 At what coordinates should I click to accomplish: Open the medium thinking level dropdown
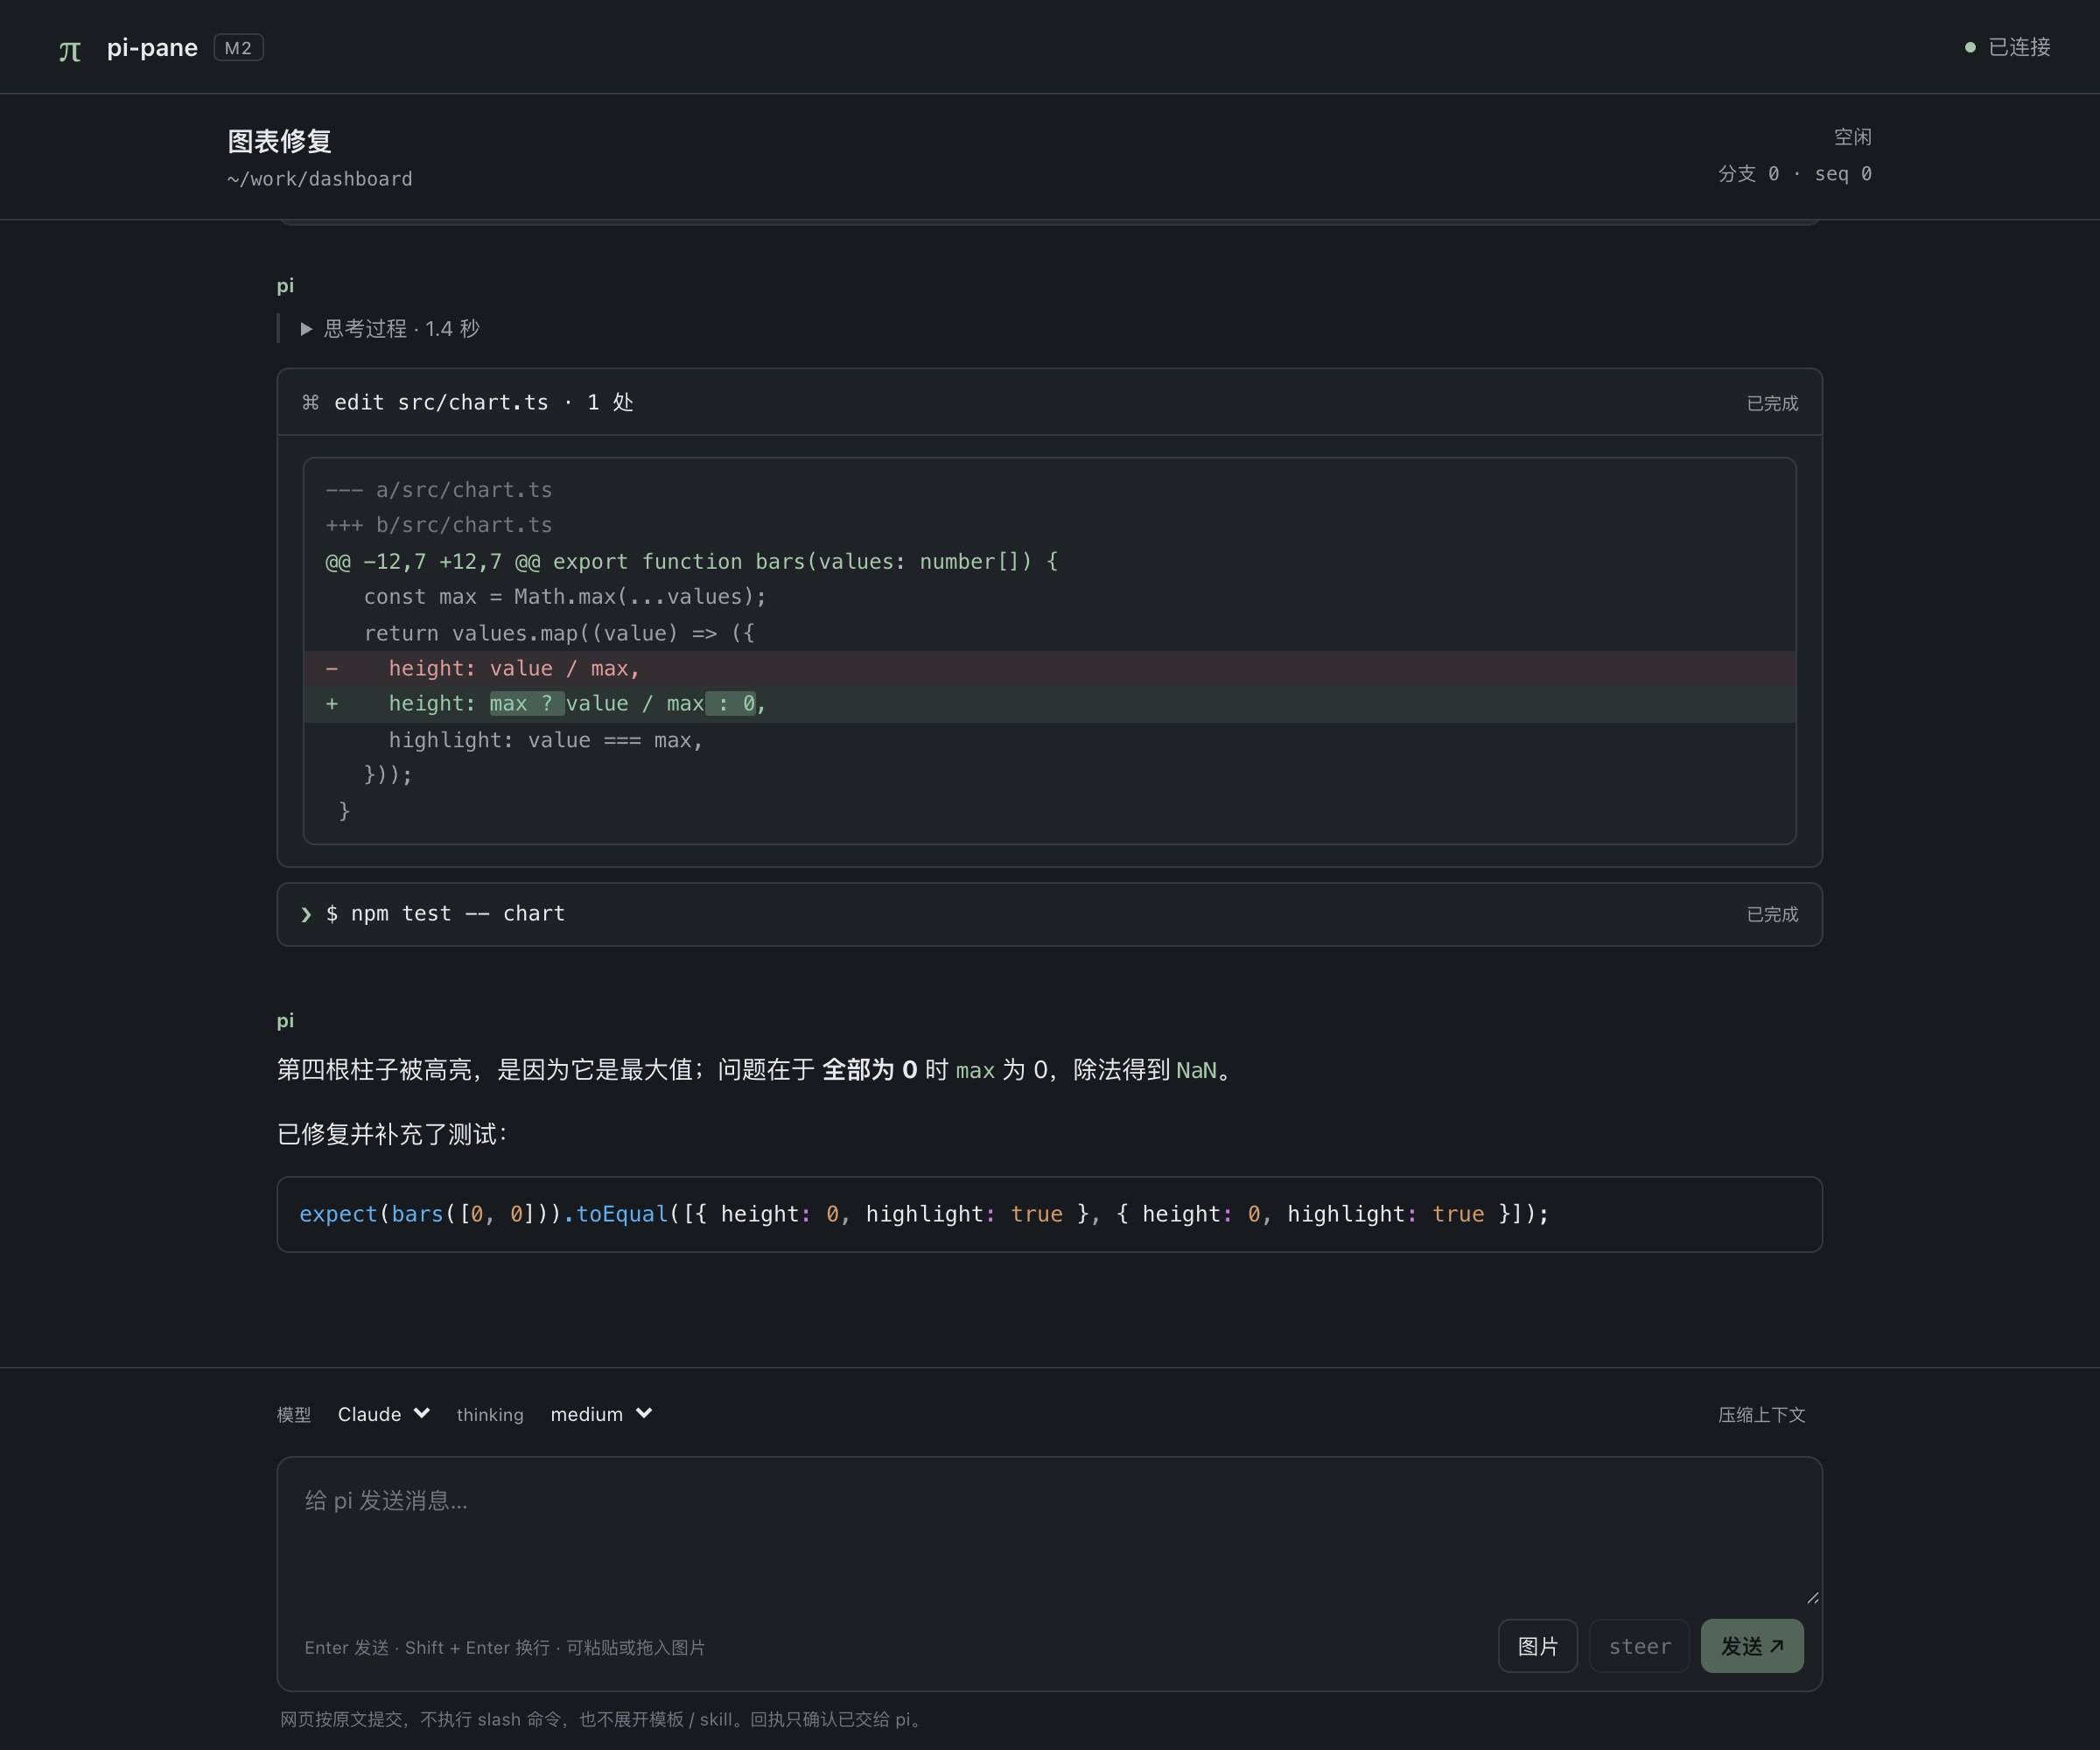(x=601, y=1414)
